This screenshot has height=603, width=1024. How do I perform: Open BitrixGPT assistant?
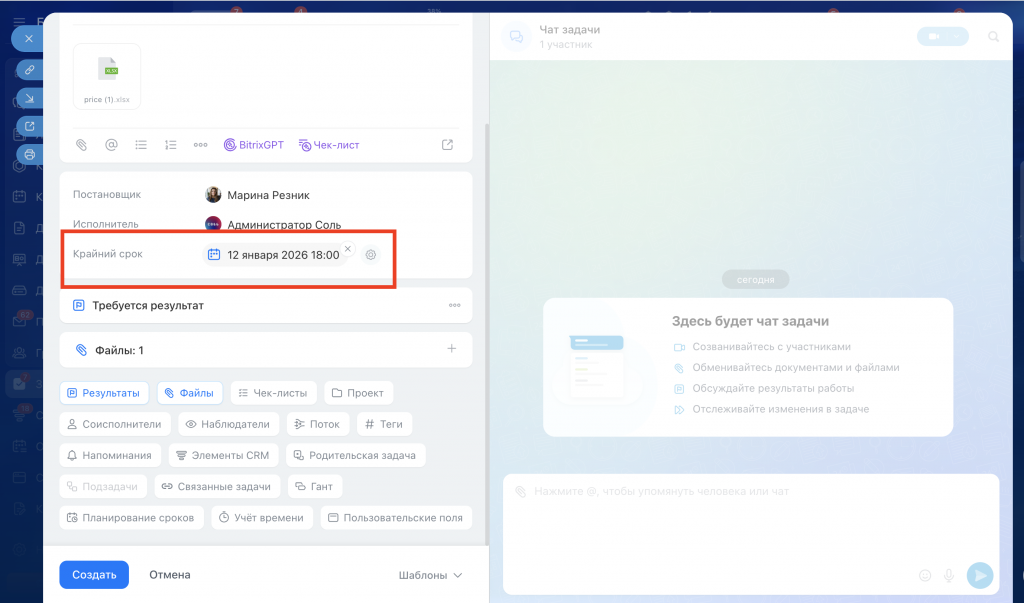[x=254, y=145]
